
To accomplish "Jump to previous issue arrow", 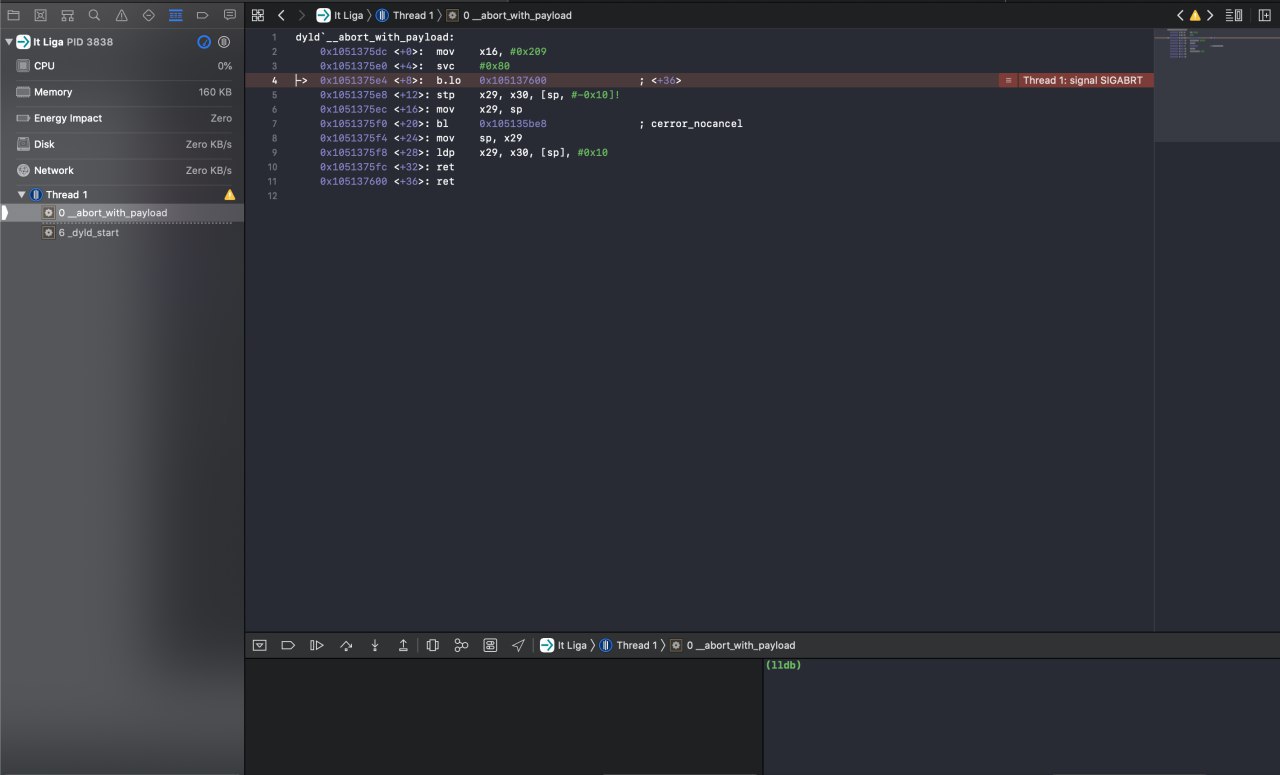I will tap(1181, 16).
